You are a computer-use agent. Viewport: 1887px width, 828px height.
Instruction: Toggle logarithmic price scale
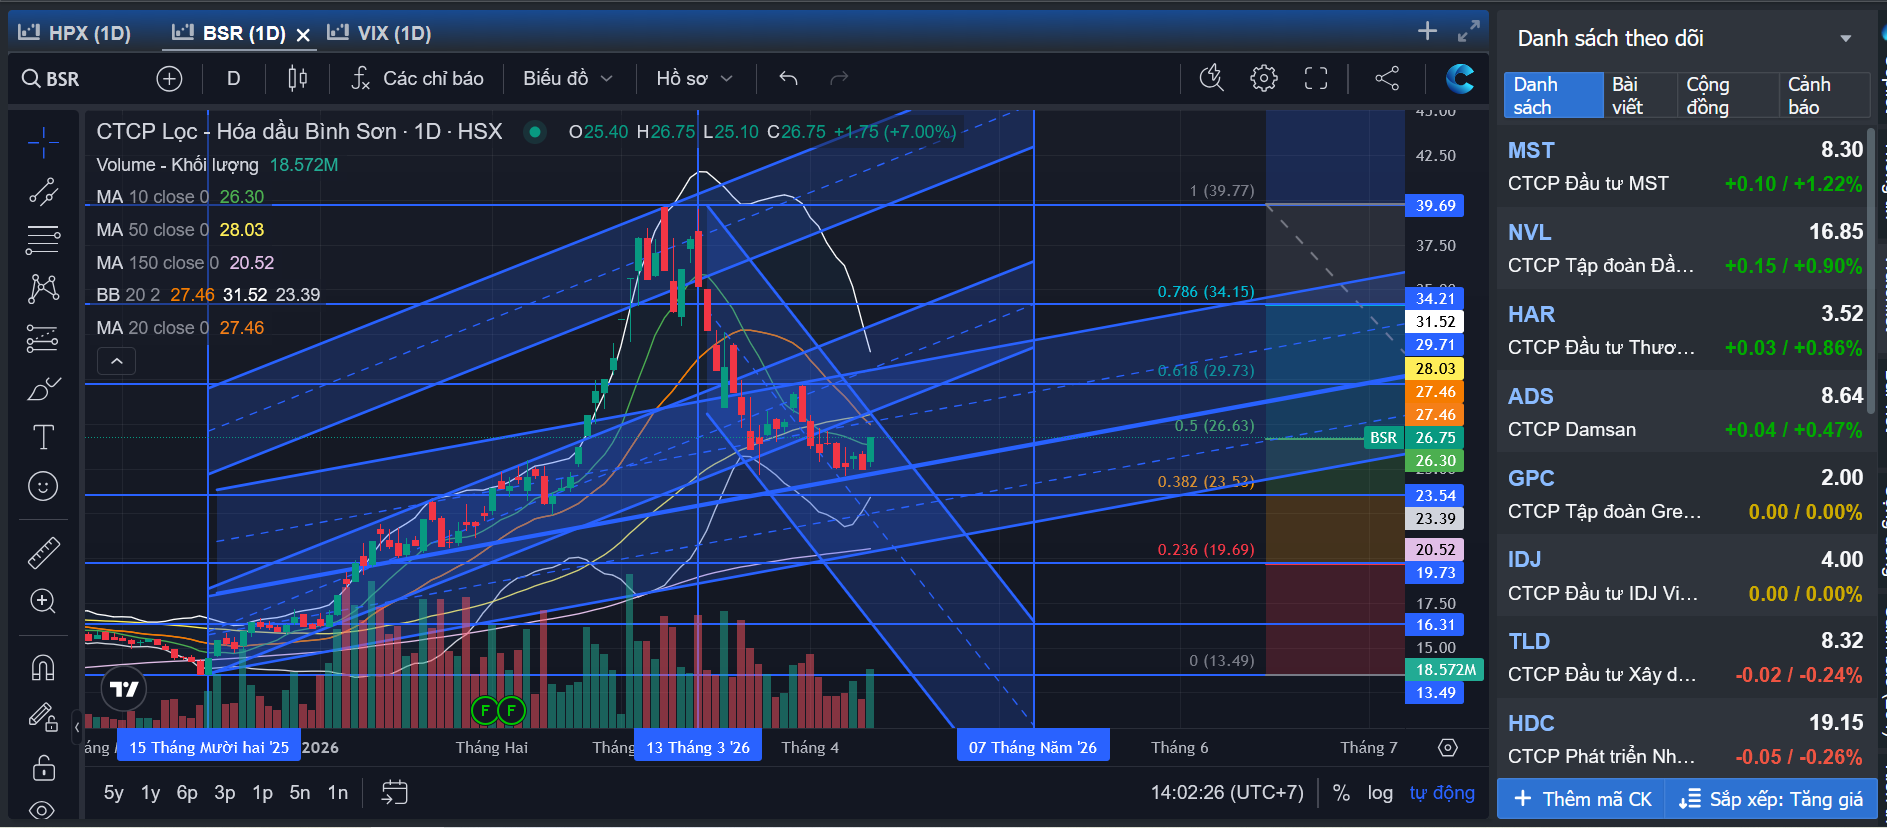tap(1380, 793)
